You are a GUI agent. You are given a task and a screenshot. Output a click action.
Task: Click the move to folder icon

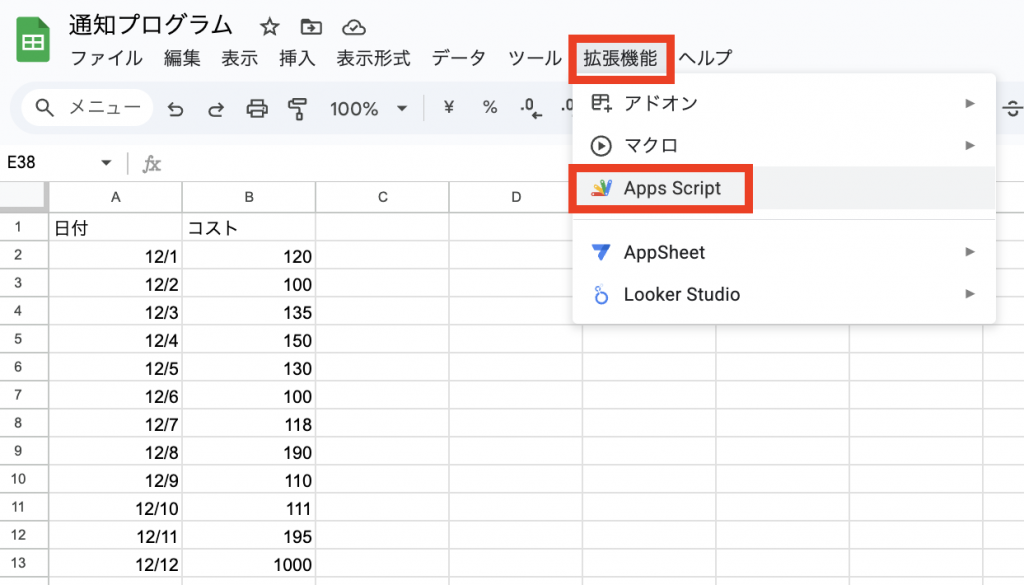pyautogui.click(x=311, y=27)
